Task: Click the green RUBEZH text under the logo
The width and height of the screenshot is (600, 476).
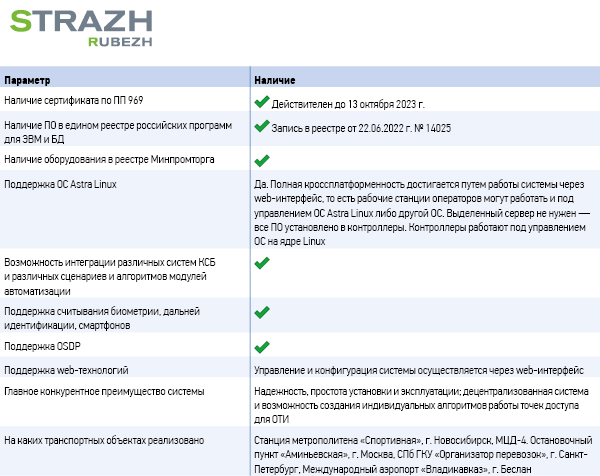Action: [x=119, y=43]
